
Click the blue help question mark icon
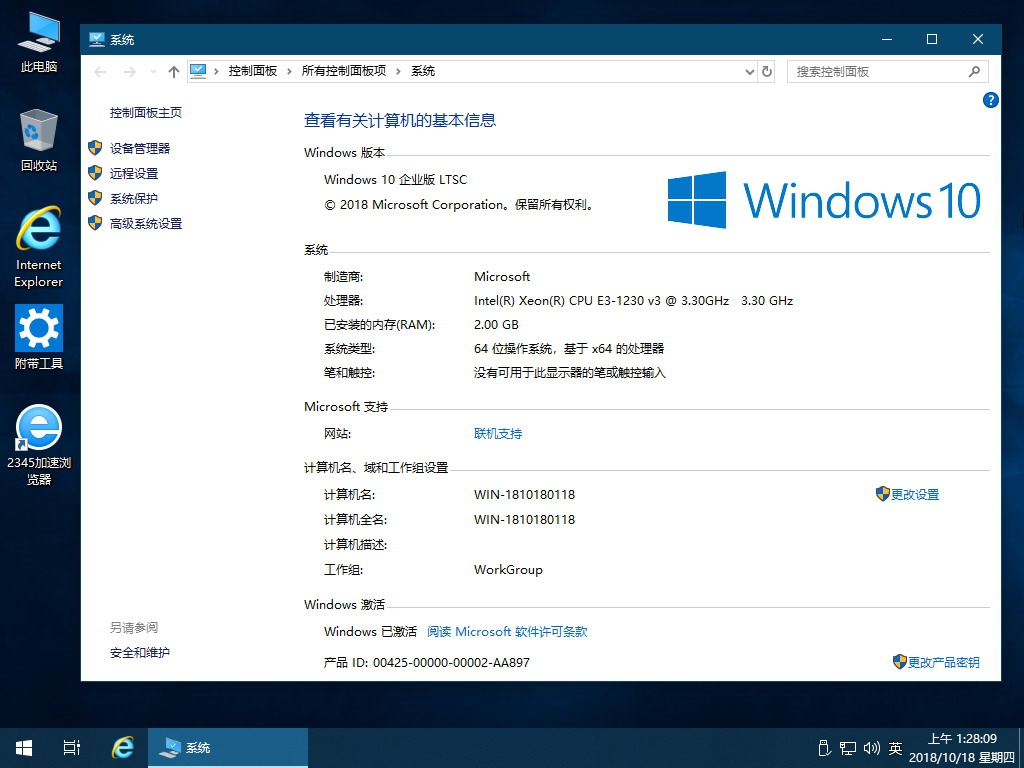[990, 100]
